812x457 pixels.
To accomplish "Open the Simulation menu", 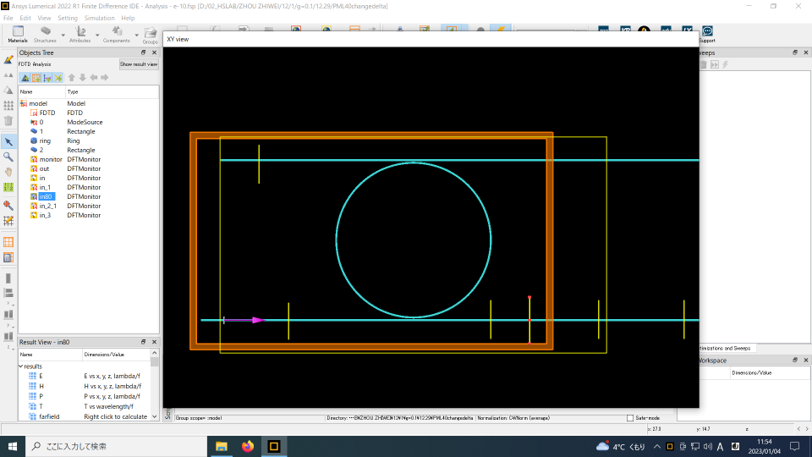I will pos(99,18).
